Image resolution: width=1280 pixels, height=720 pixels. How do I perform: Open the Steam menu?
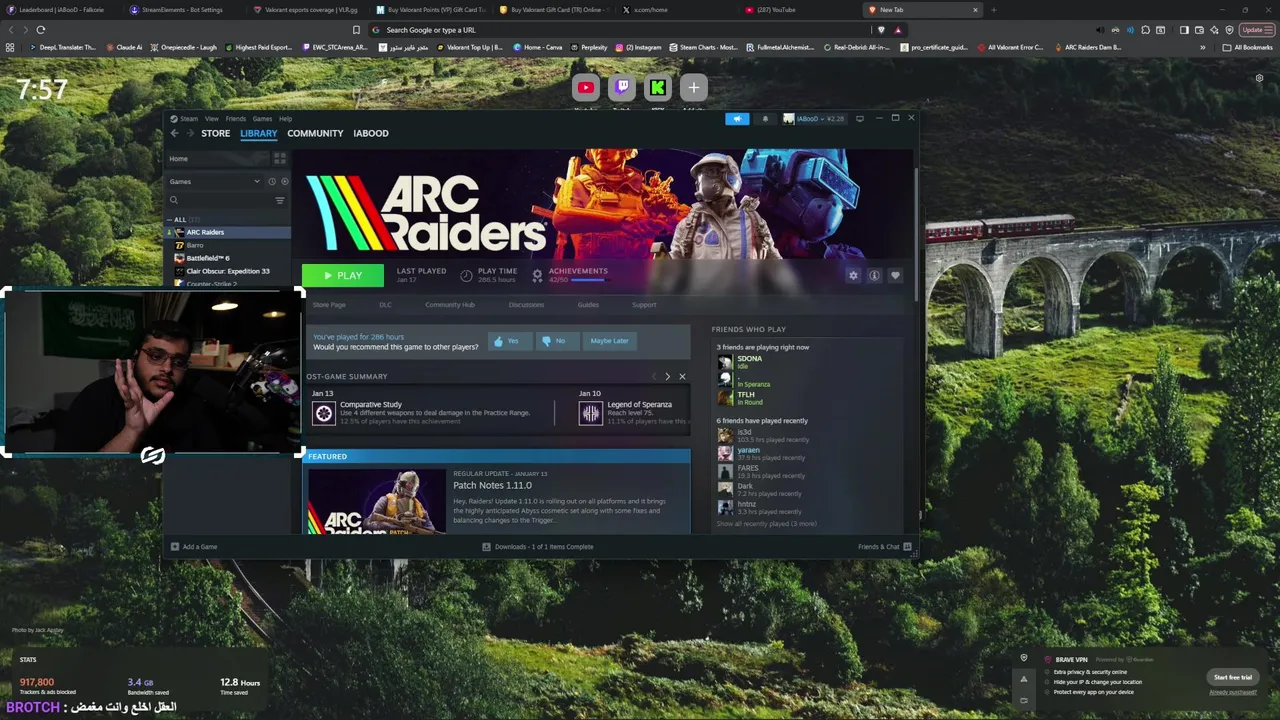point(185,119)
